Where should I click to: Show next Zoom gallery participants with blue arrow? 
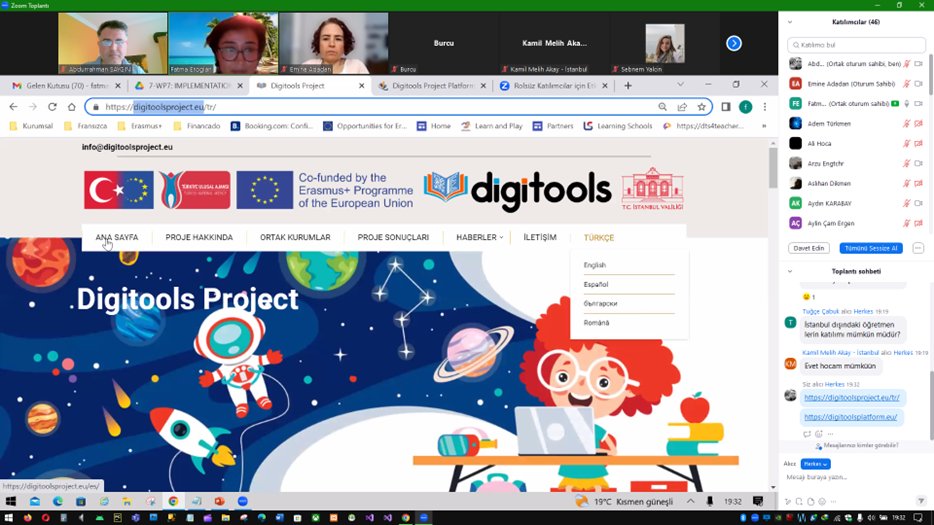(734, 44)
